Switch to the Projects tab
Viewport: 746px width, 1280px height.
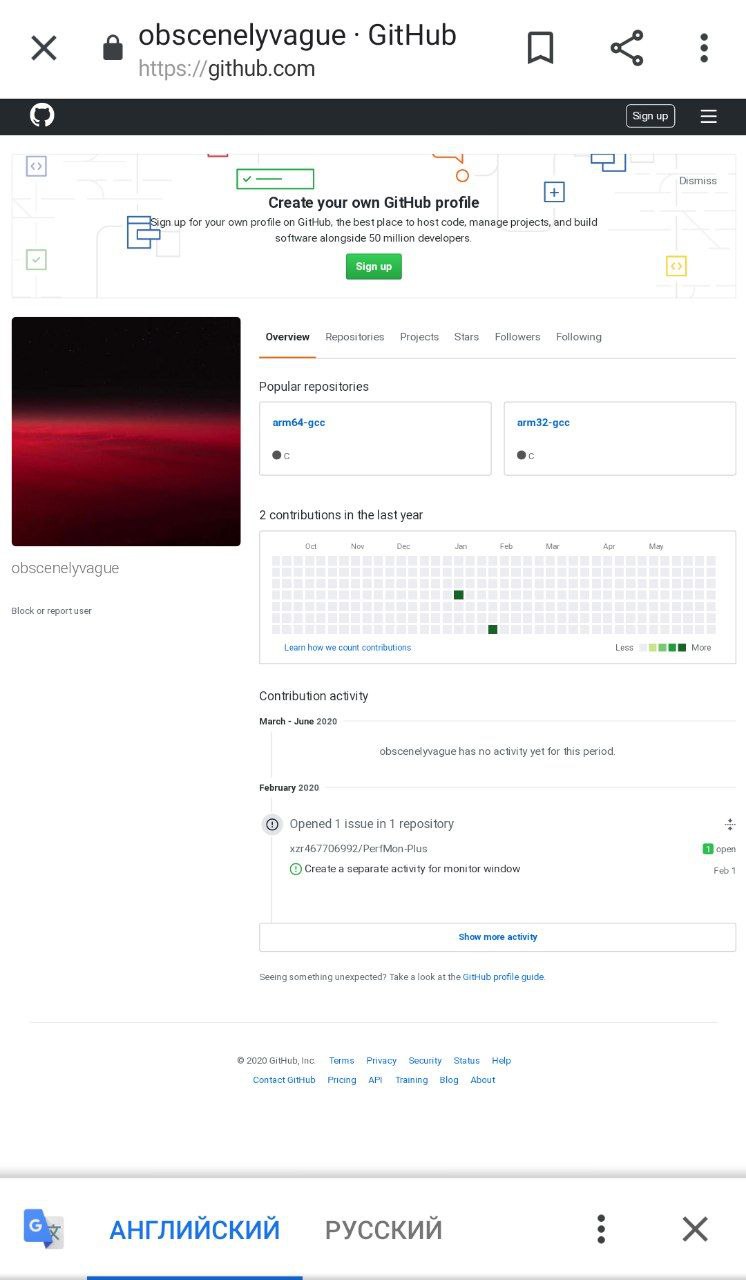click(419, 337)
